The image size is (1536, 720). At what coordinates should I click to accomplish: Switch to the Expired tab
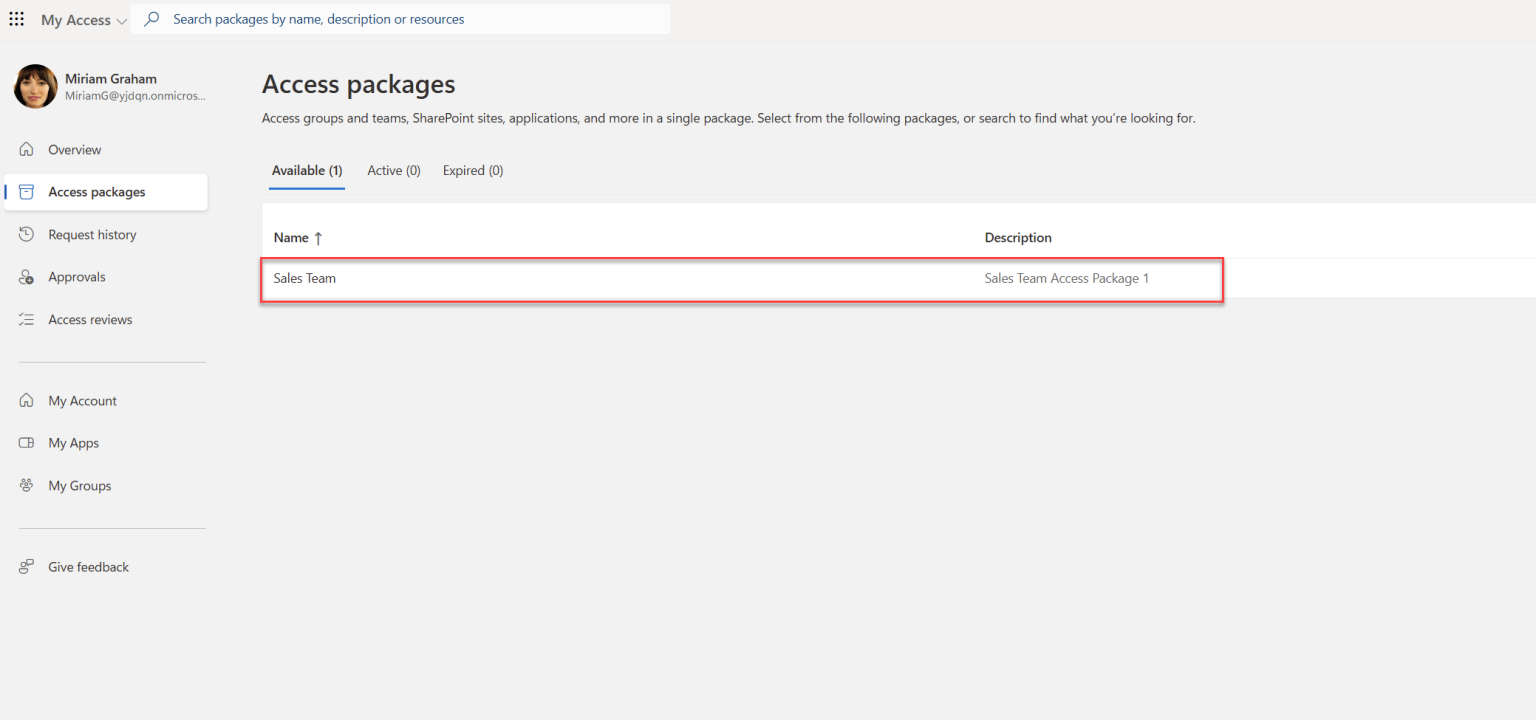tap(472, 170)
